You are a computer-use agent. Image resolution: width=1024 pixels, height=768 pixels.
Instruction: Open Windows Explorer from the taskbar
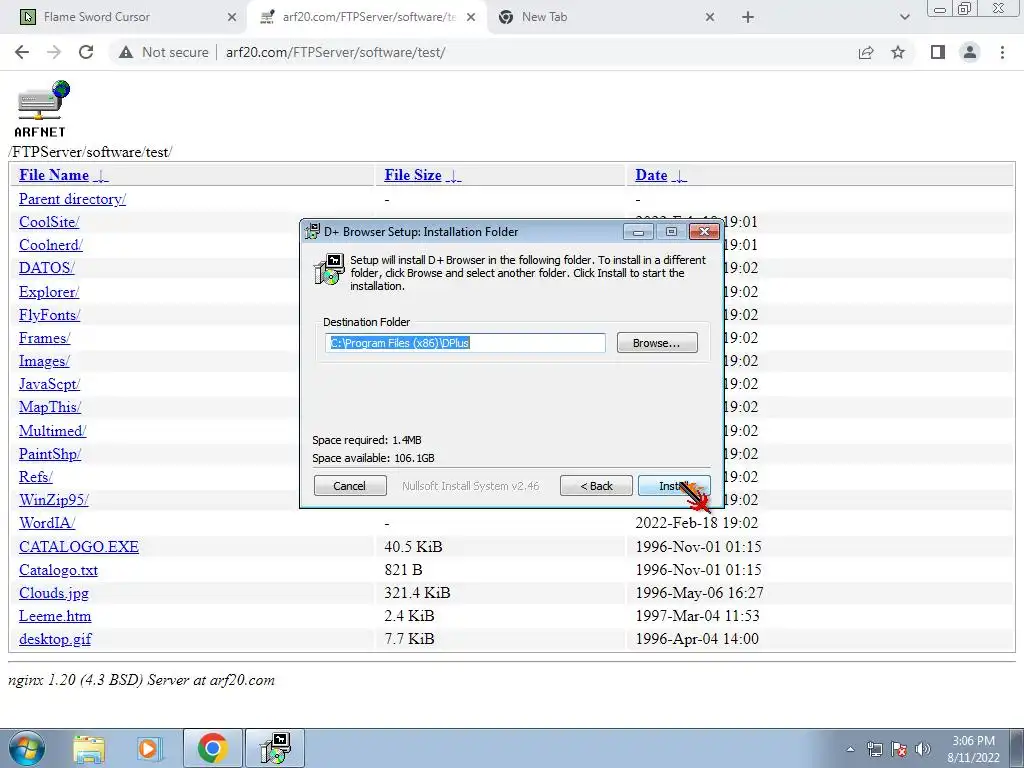tap(89, 748)
